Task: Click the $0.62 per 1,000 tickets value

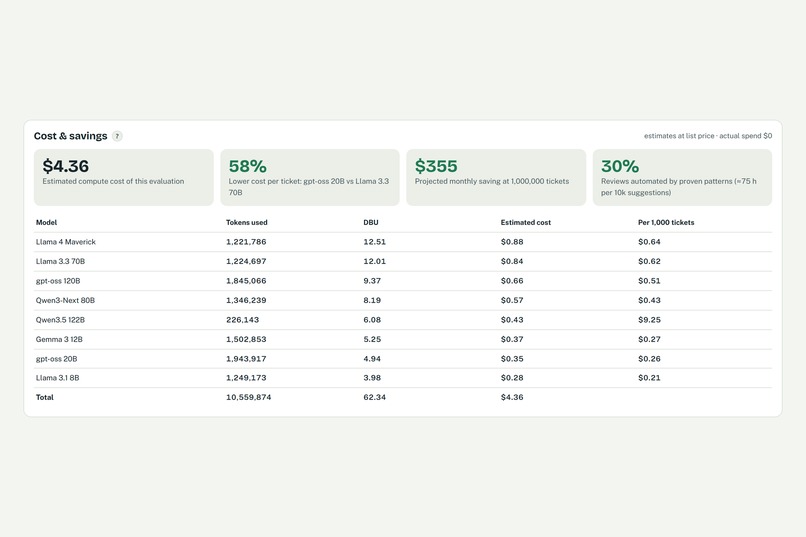Action: pos(649,262)
